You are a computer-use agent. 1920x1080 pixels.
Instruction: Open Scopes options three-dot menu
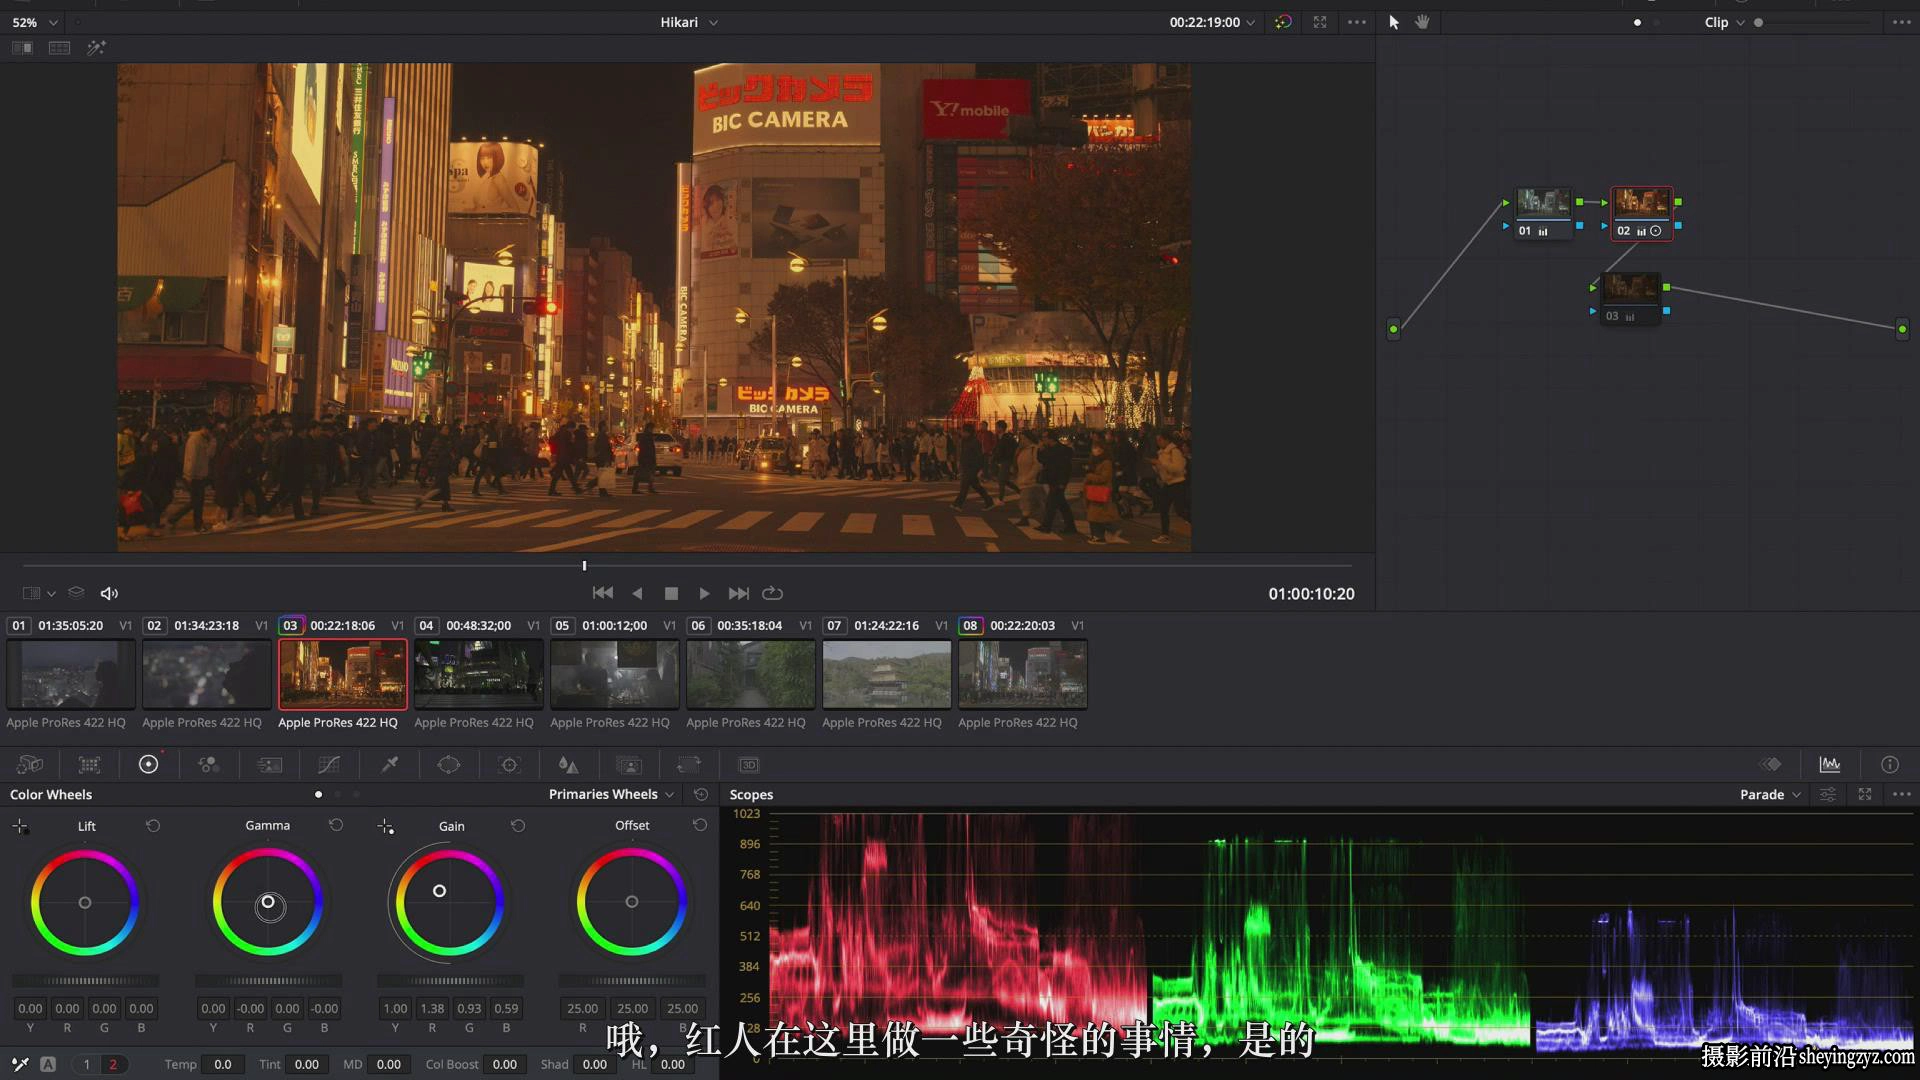coord(1902,795)
